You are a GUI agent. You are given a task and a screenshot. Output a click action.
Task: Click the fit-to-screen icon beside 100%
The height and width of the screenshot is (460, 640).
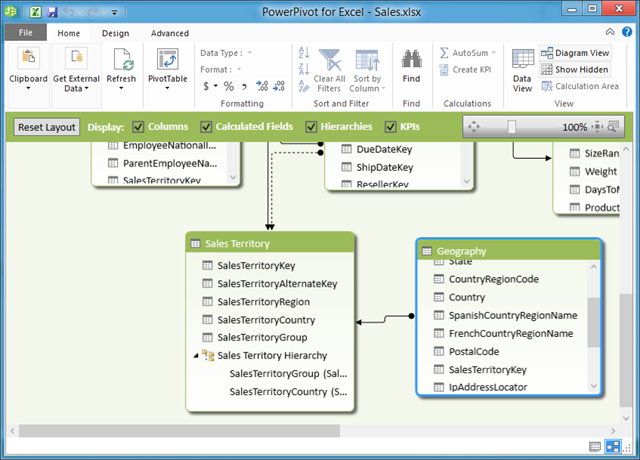pos(597,127)
